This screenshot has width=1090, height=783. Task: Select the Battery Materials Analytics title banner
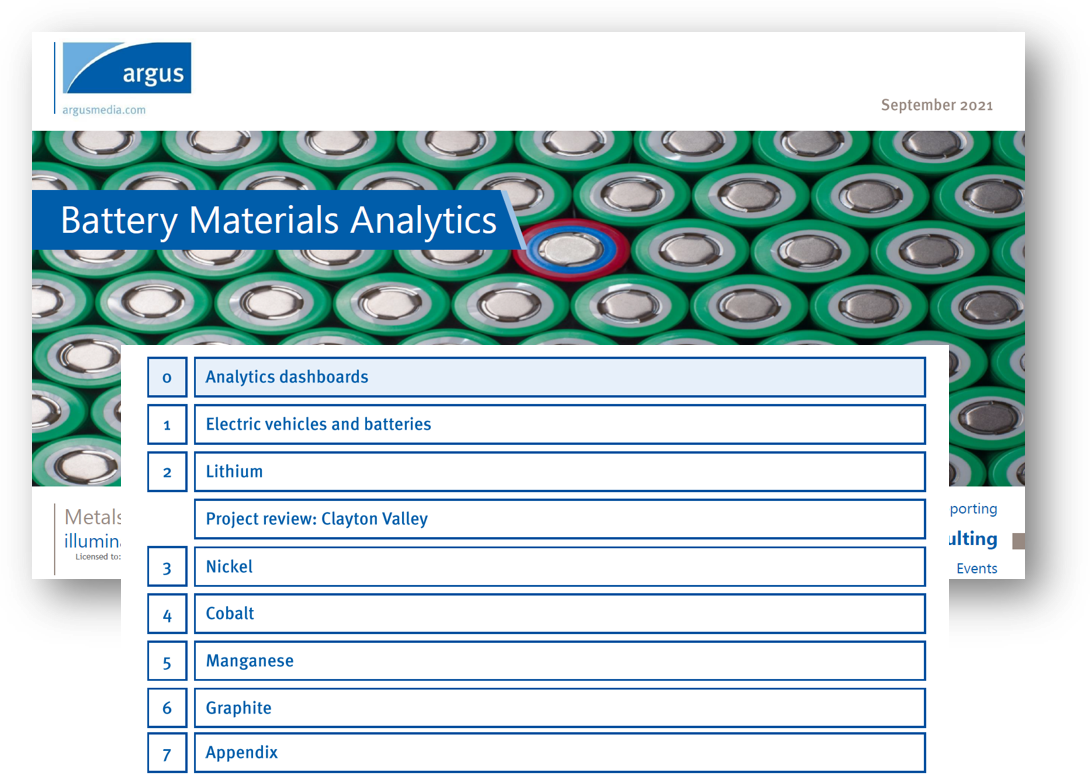click(x=278, y=220)
